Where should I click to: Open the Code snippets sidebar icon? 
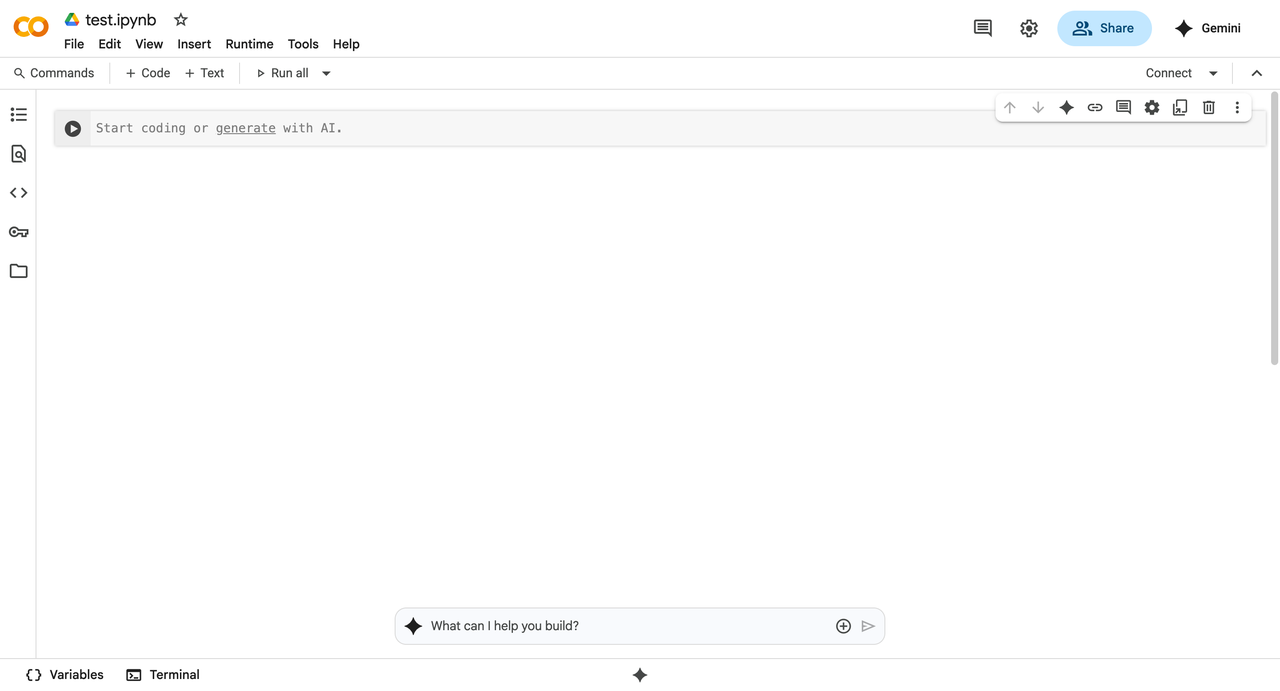[x=18, y=193]
